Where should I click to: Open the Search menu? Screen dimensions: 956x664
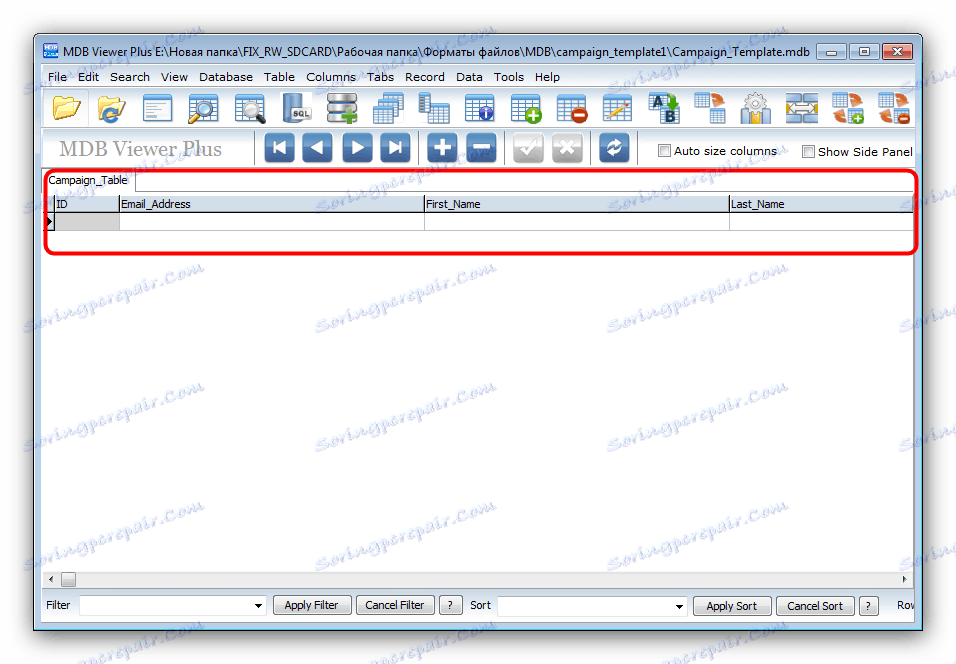point(130,77)
